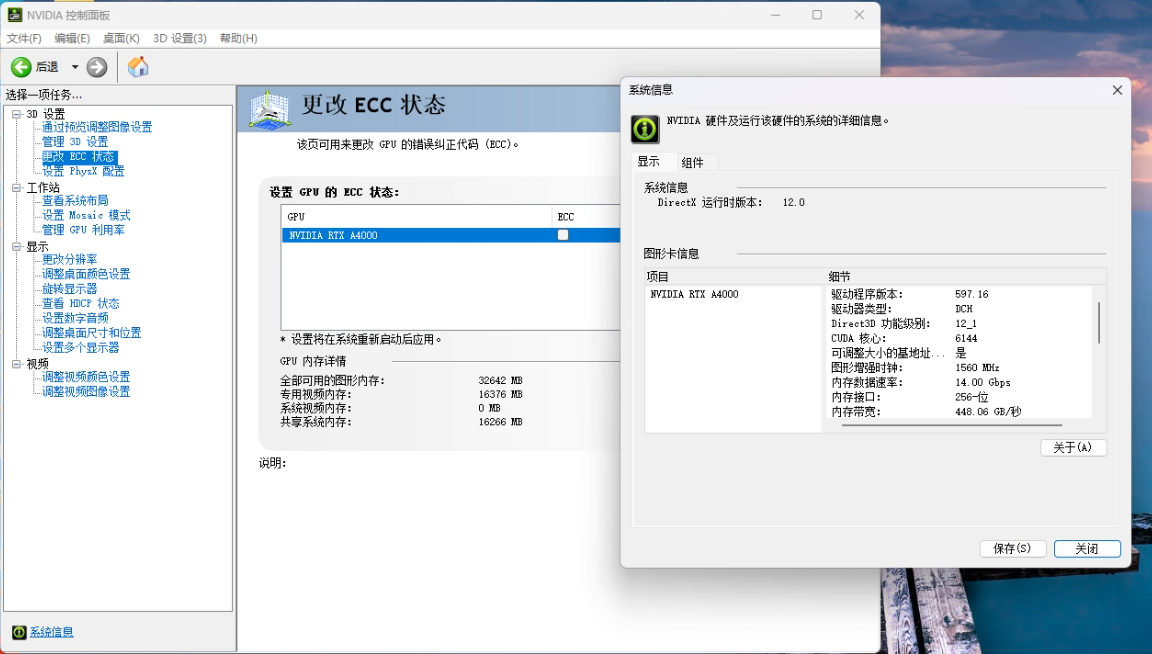Select 设置 Mosaic 模式 in task tree

tap(86, 215)
